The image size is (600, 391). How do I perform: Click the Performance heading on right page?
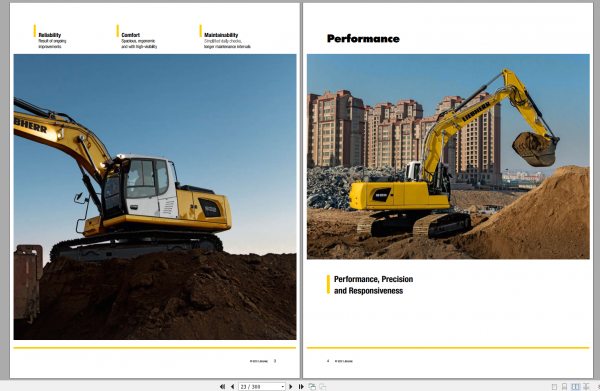pos(363,39)
